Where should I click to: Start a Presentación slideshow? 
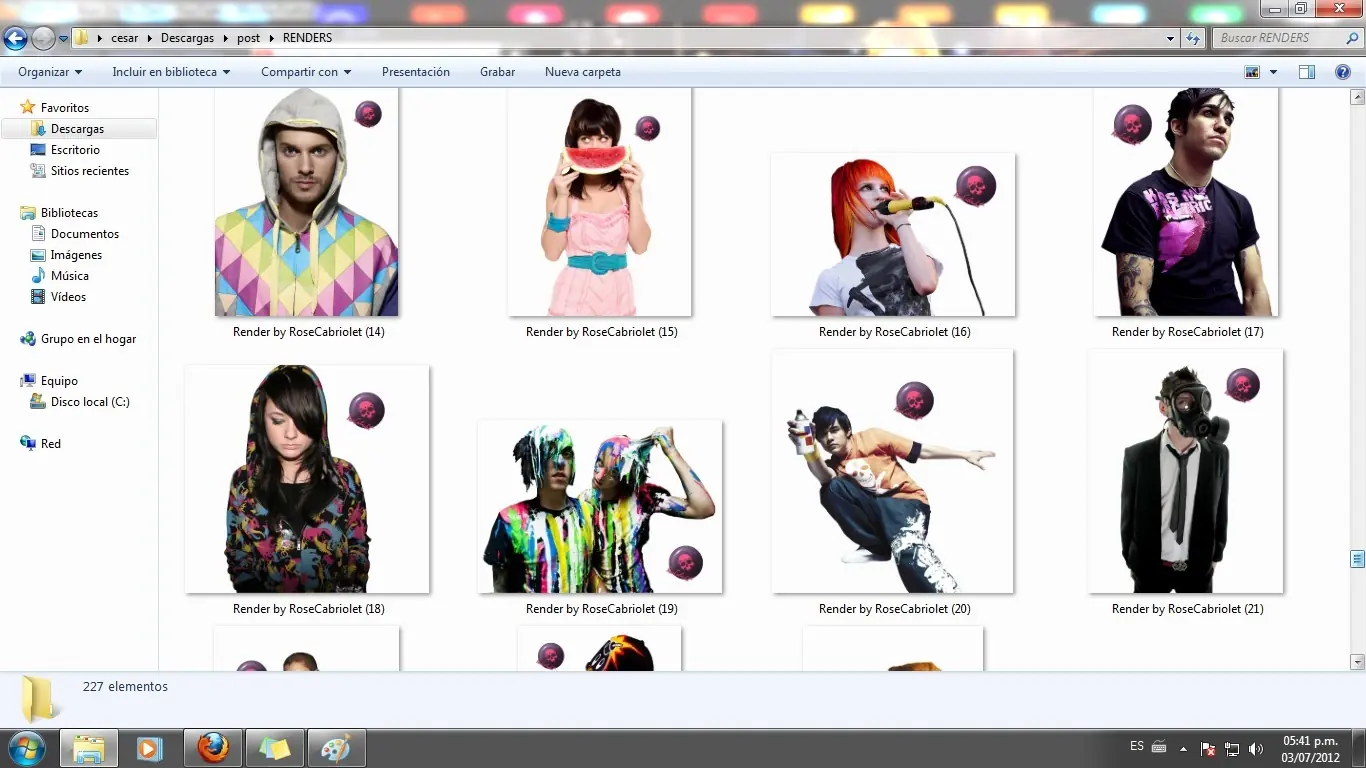416,72
